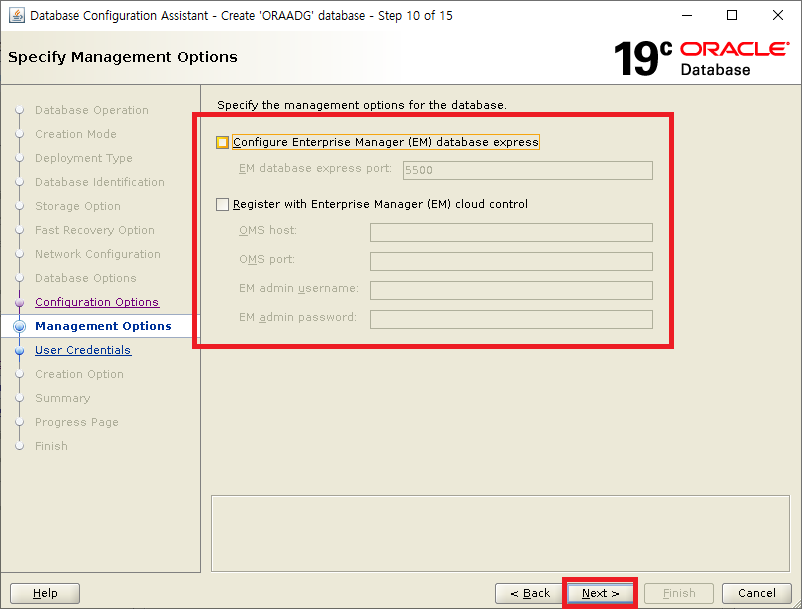Enable Configure Enterprise Manager database express checkbox
802x609 pixels.
(222, 142)
